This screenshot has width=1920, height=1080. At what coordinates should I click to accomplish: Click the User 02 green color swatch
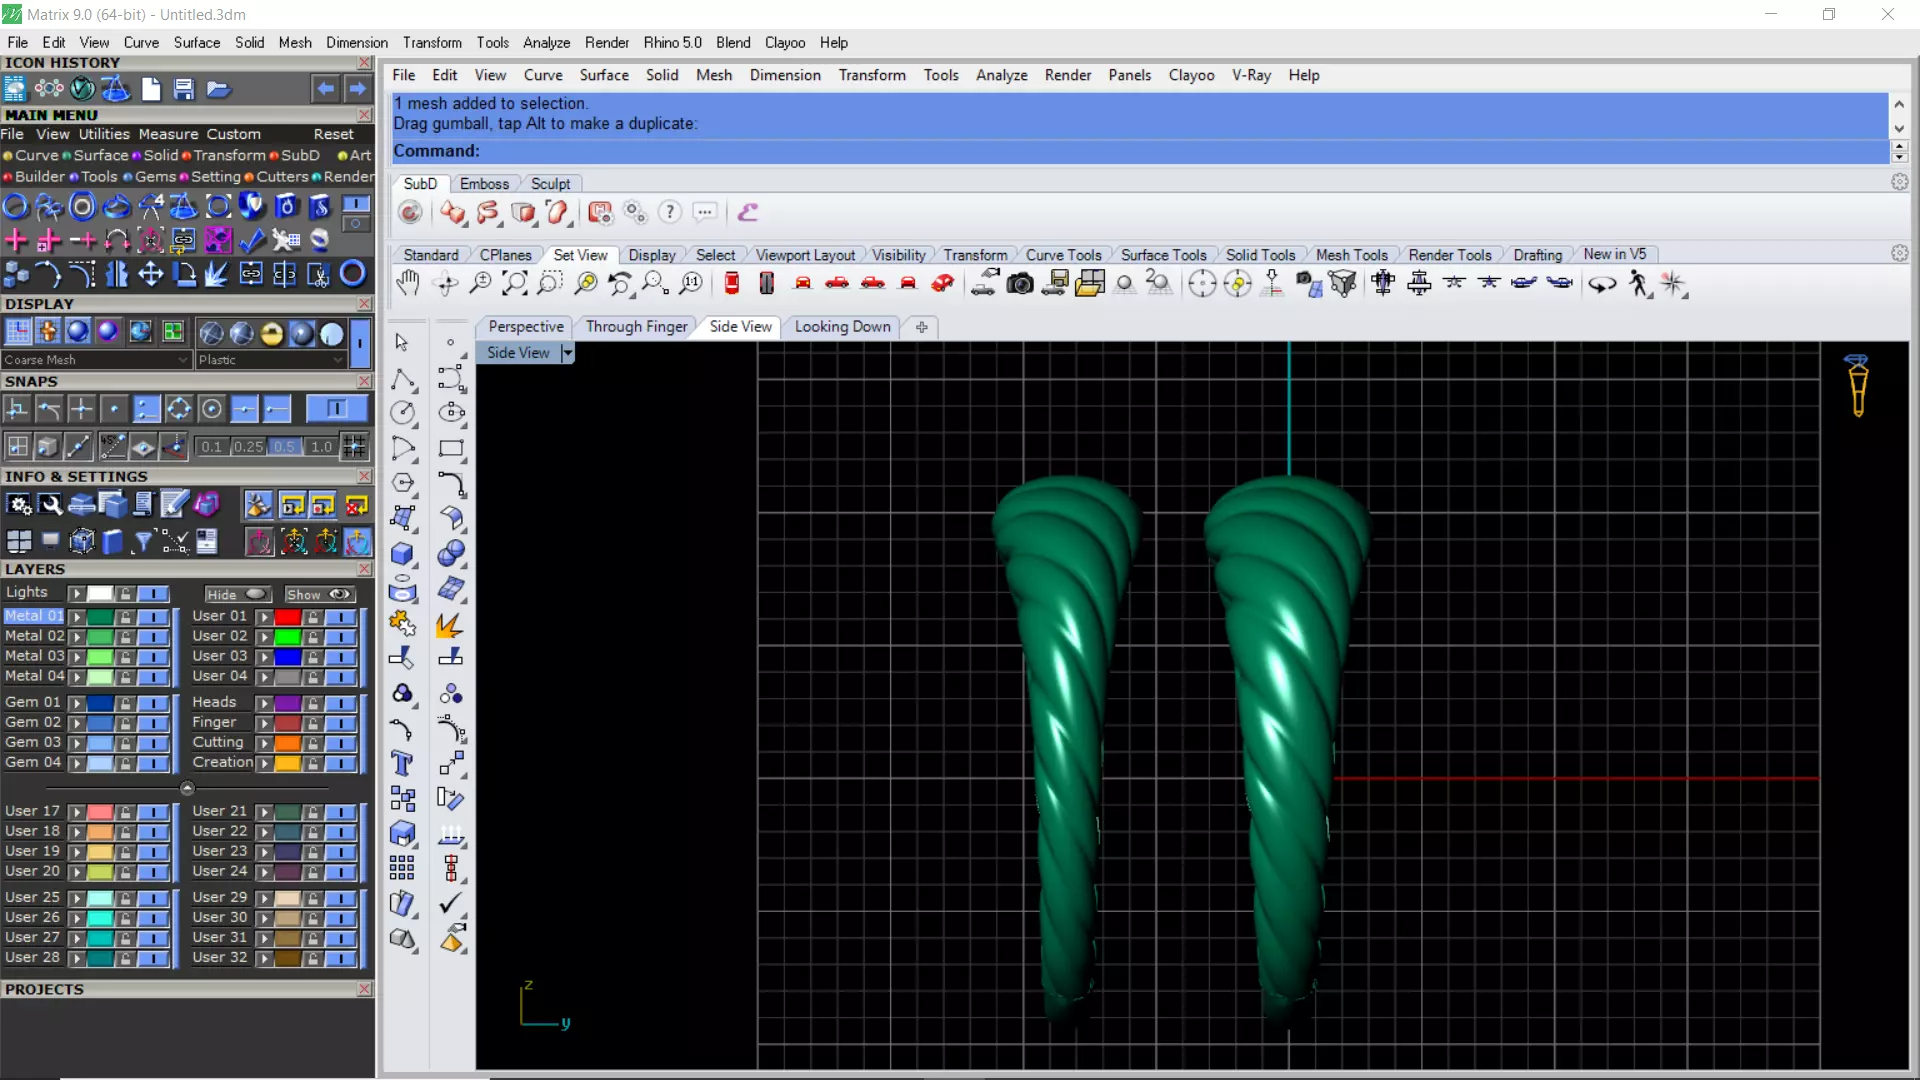click(287, 637)
